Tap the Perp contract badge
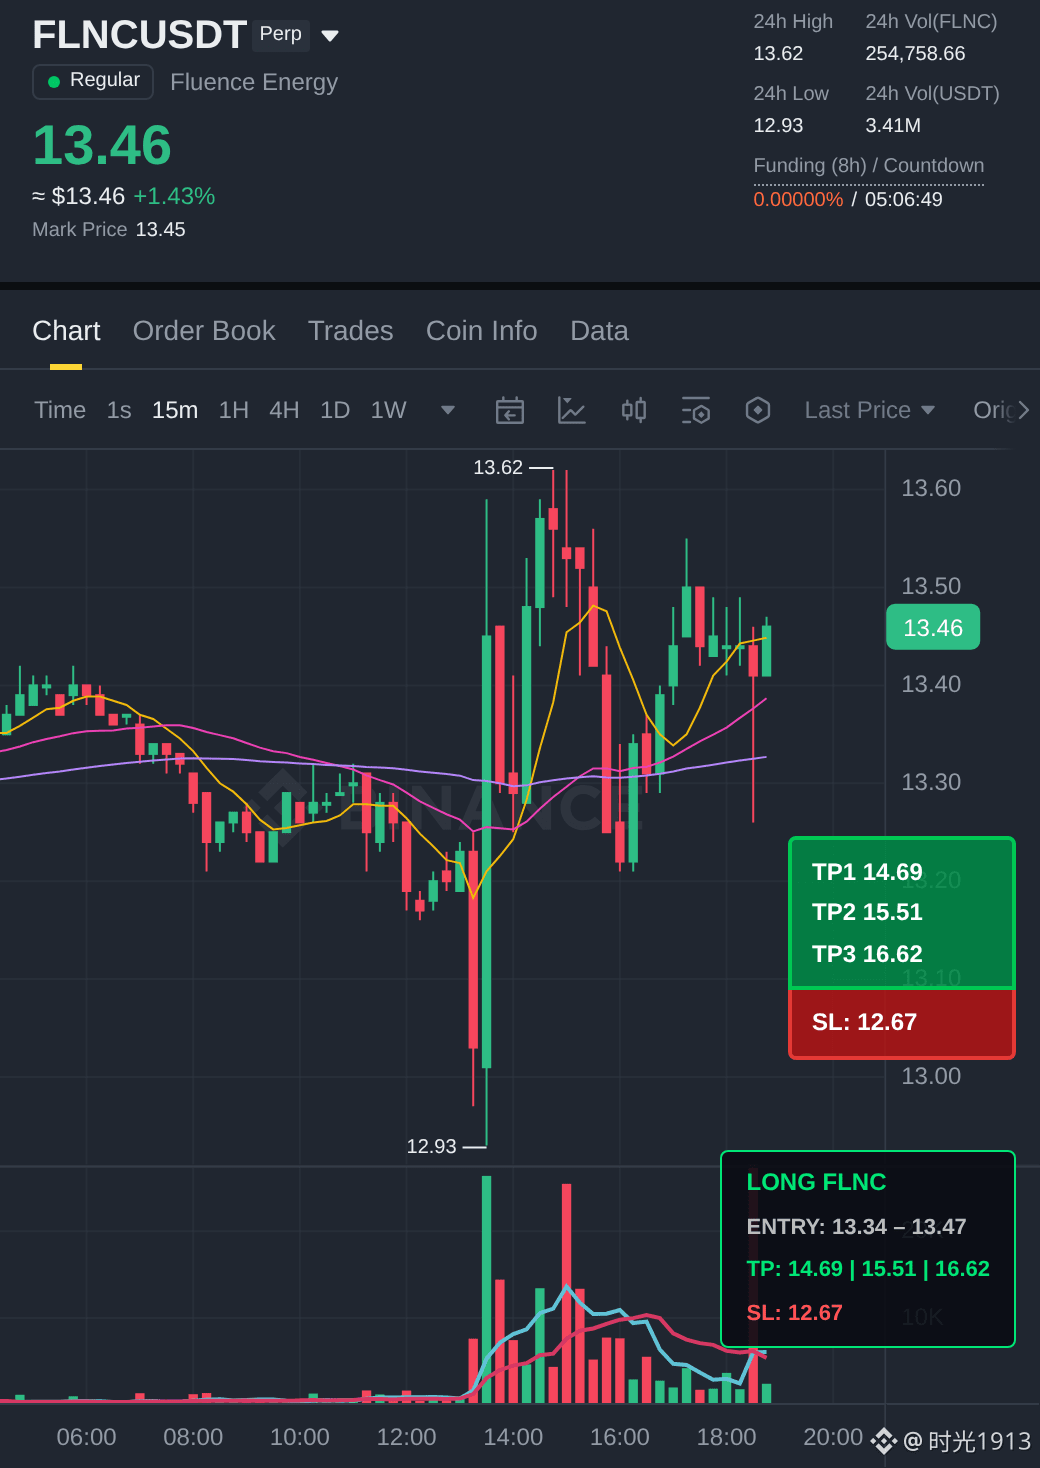1040x1468 pixels. point(281,34)
